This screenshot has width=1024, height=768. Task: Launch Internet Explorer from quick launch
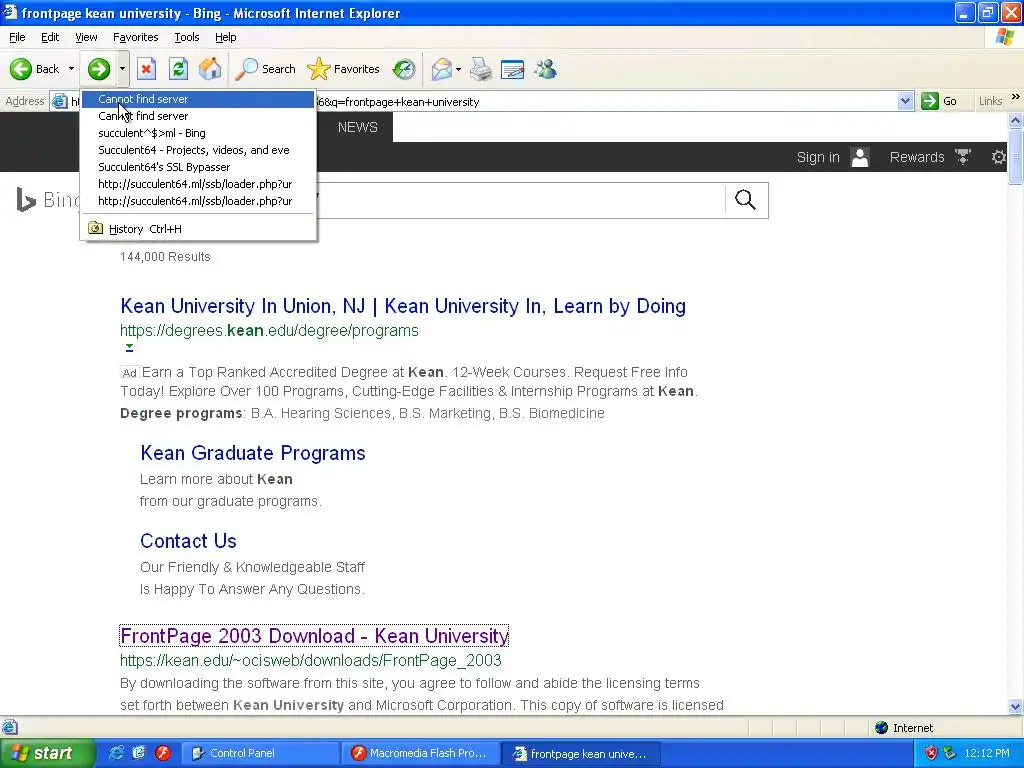116,753
